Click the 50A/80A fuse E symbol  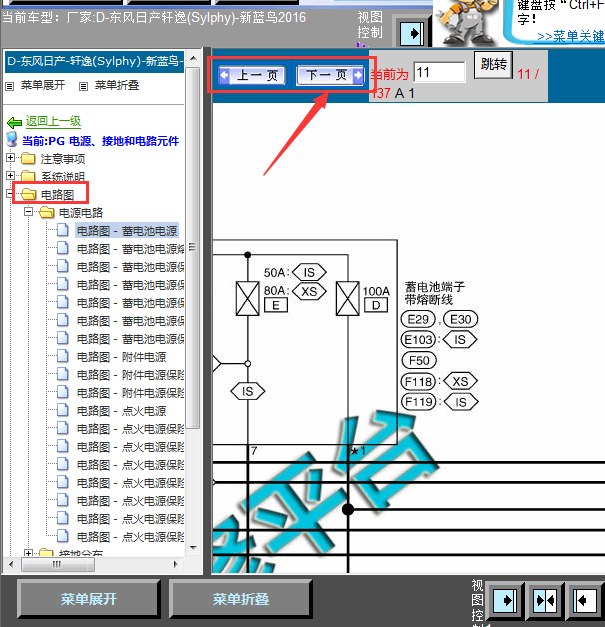(248, 298)
